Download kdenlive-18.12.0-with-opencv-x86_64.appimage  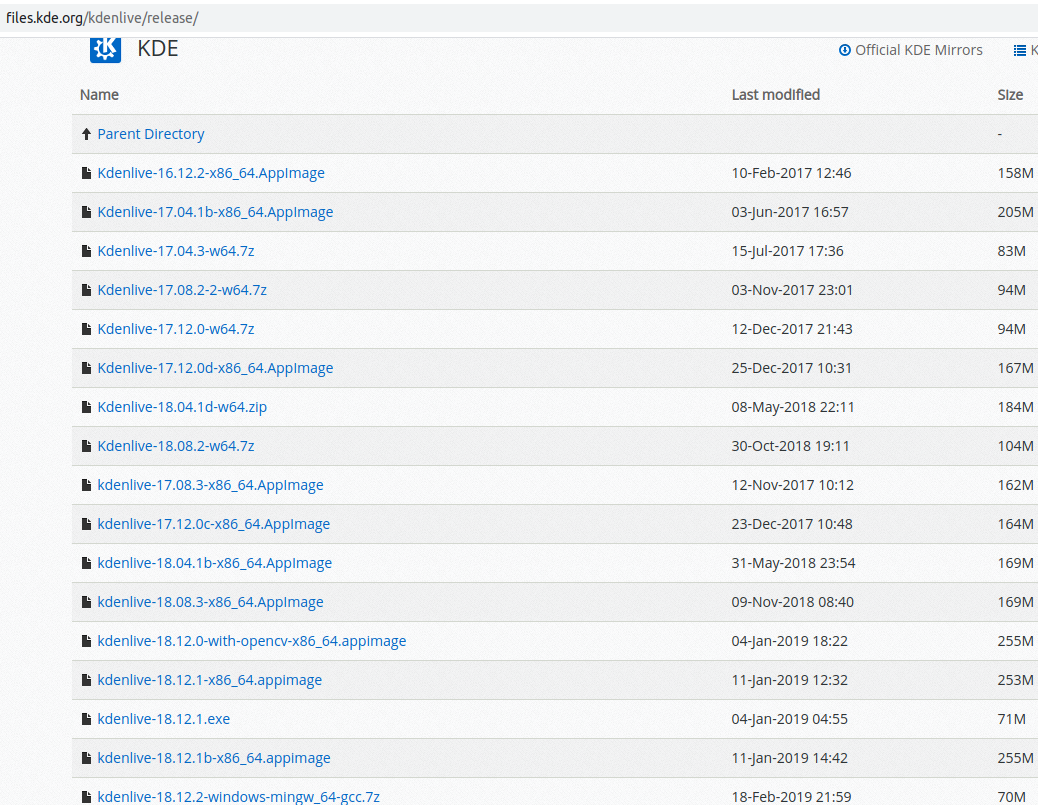point(252,642)
